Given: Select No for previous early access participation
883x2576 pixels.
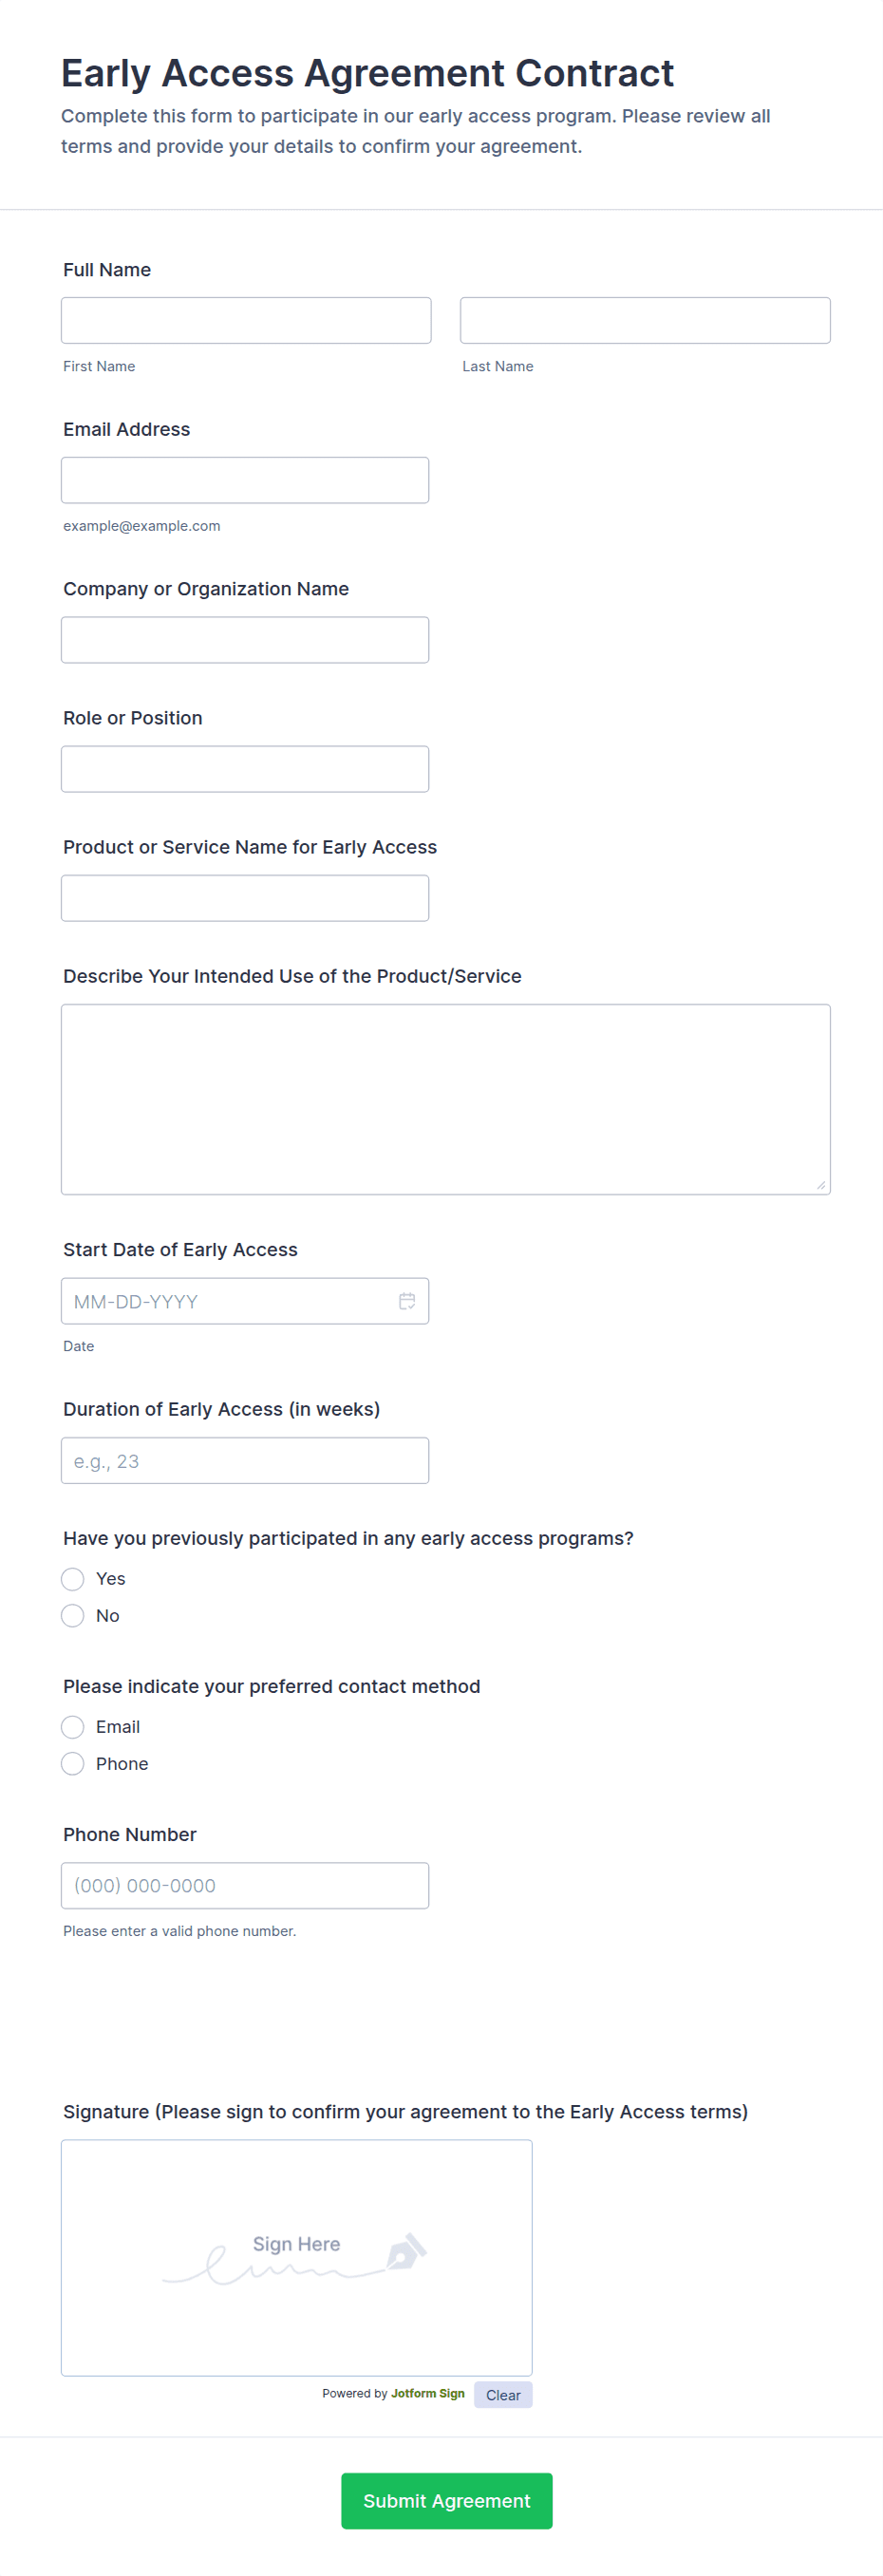Looking at the screenshot, I should tap(73, 1616).
